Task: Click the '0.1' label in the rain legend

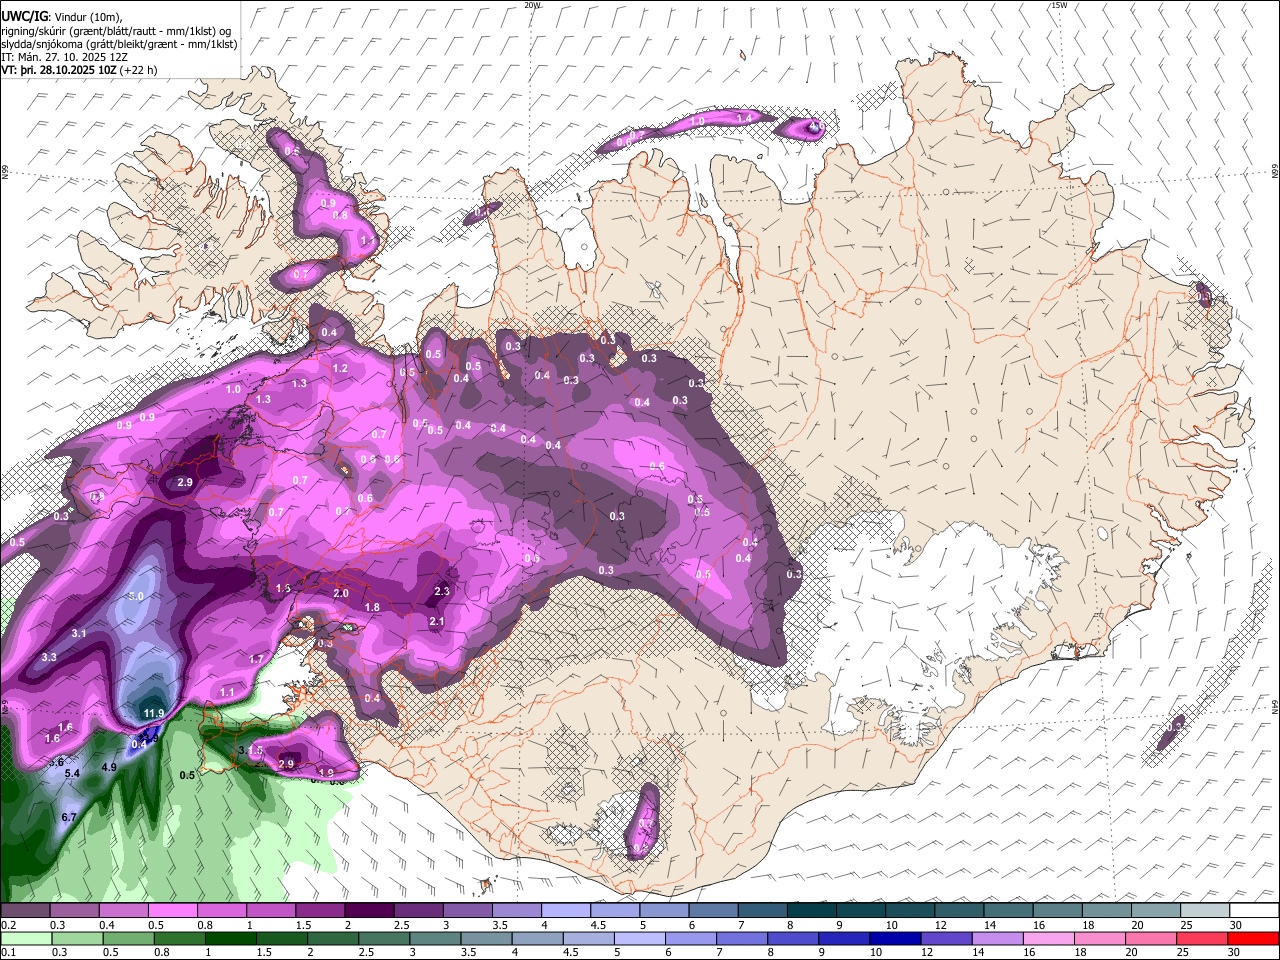Action: point(7,952)
